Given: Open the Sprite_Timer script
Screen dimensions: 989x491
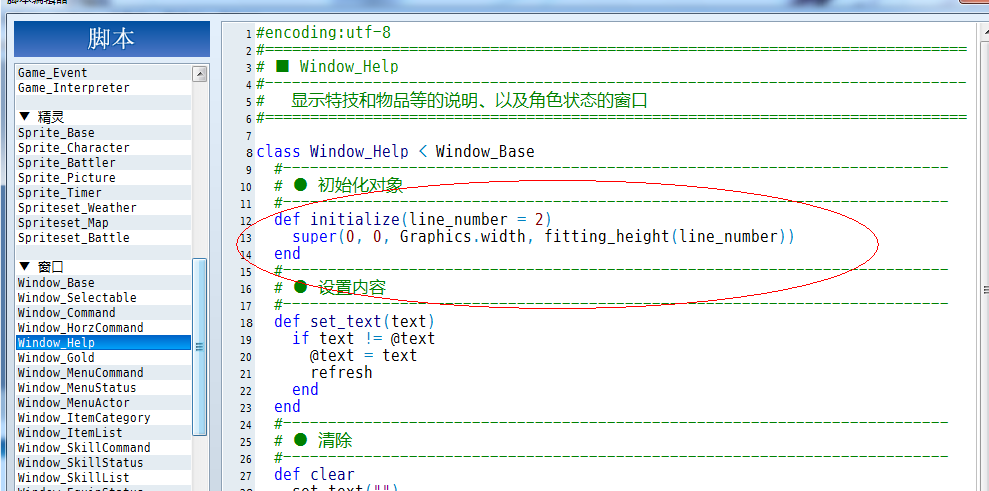Looking at the screenshot, I should (x=103, y=192).
